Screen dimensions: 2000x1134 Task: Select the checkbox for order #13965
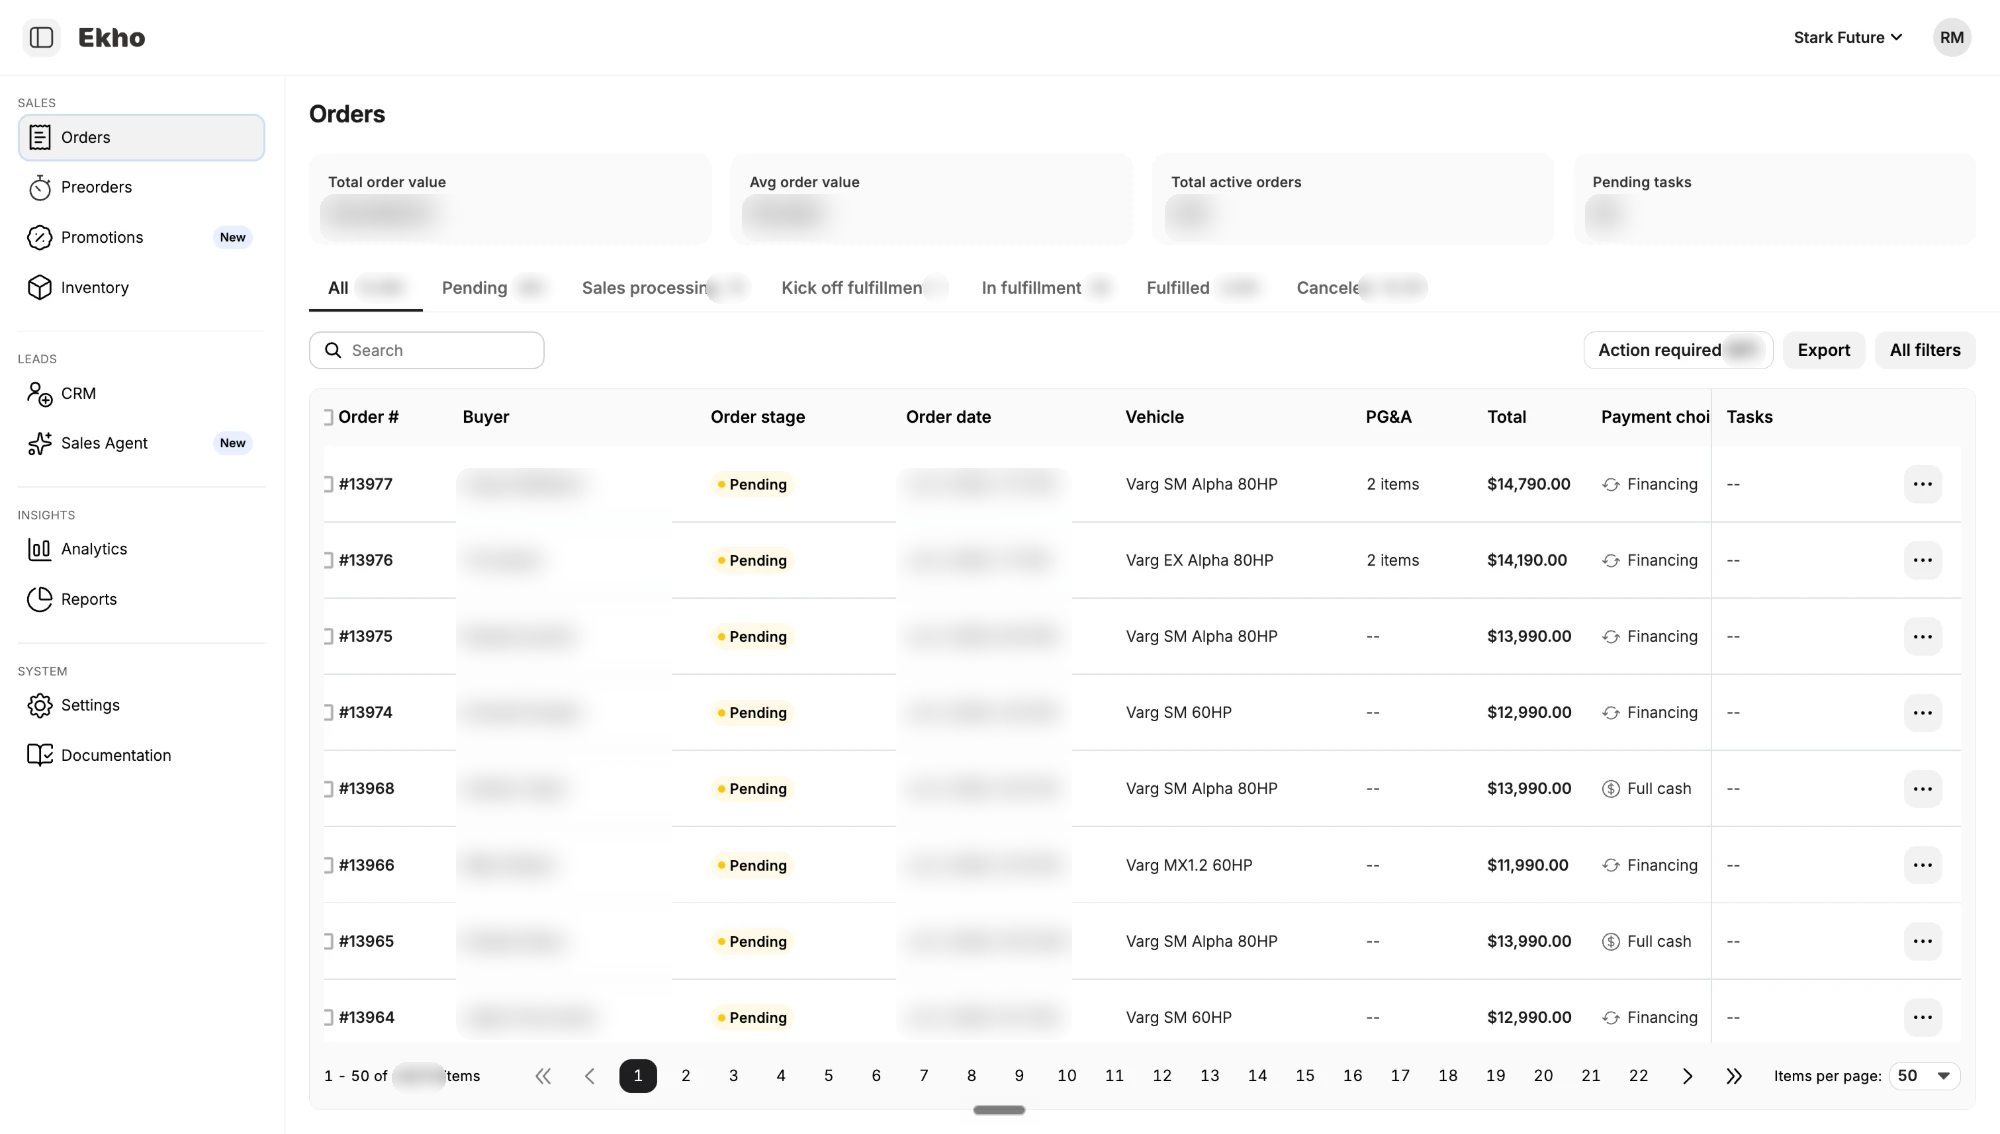(327, 941)
